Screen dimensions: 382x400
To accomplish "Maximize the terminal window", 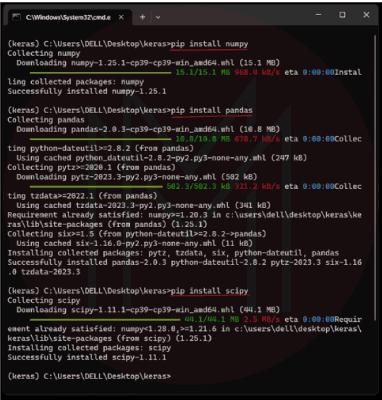I will tap(342, 15).
